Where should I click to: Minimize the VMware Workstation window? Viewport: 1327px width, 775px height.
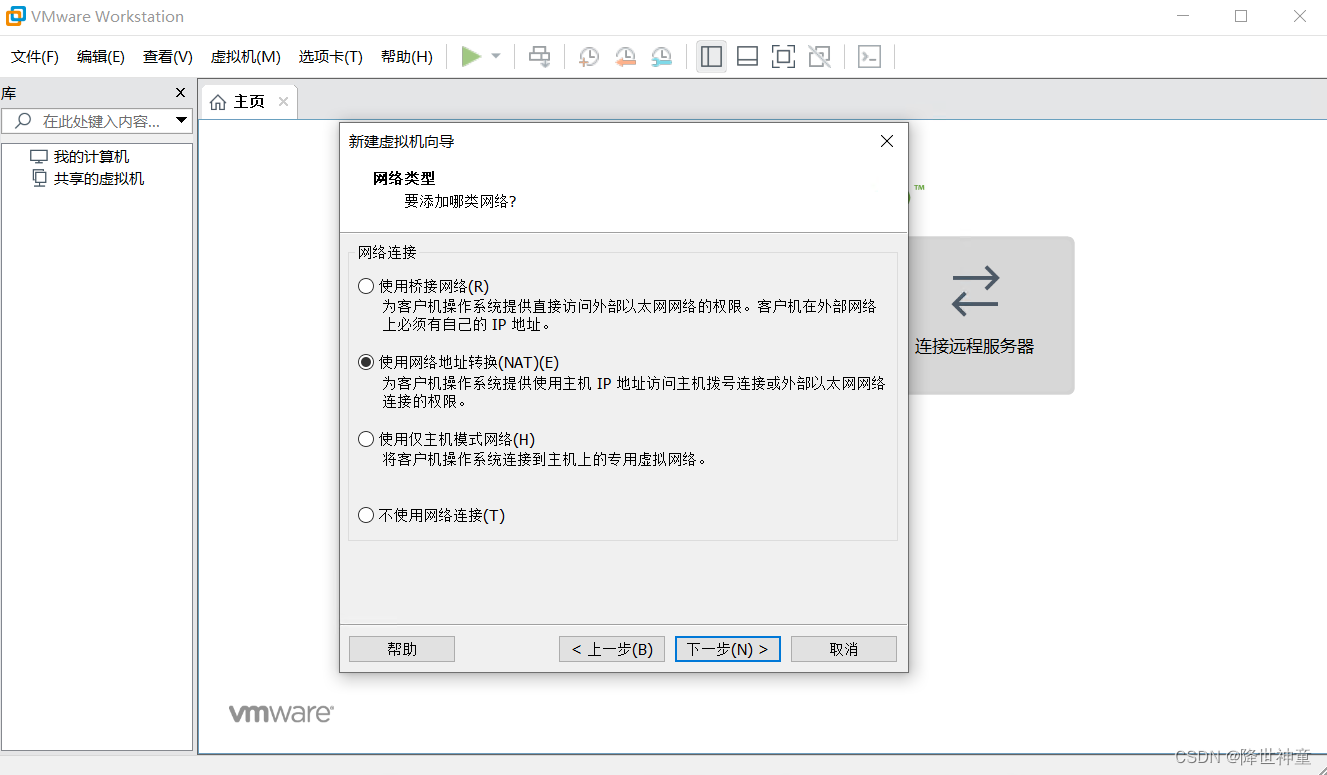coord(1182,16)
